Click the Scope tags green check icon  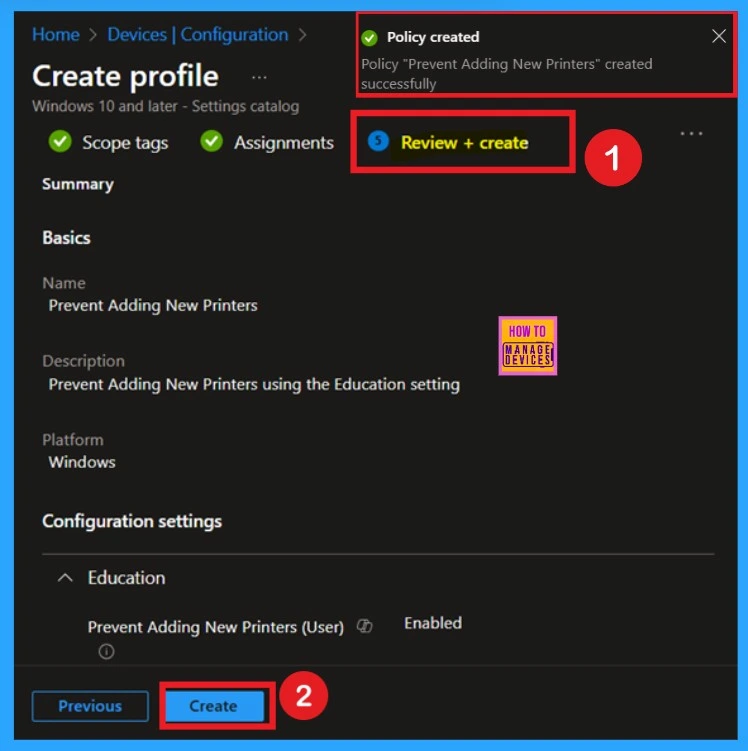click(x=60, y=141)
